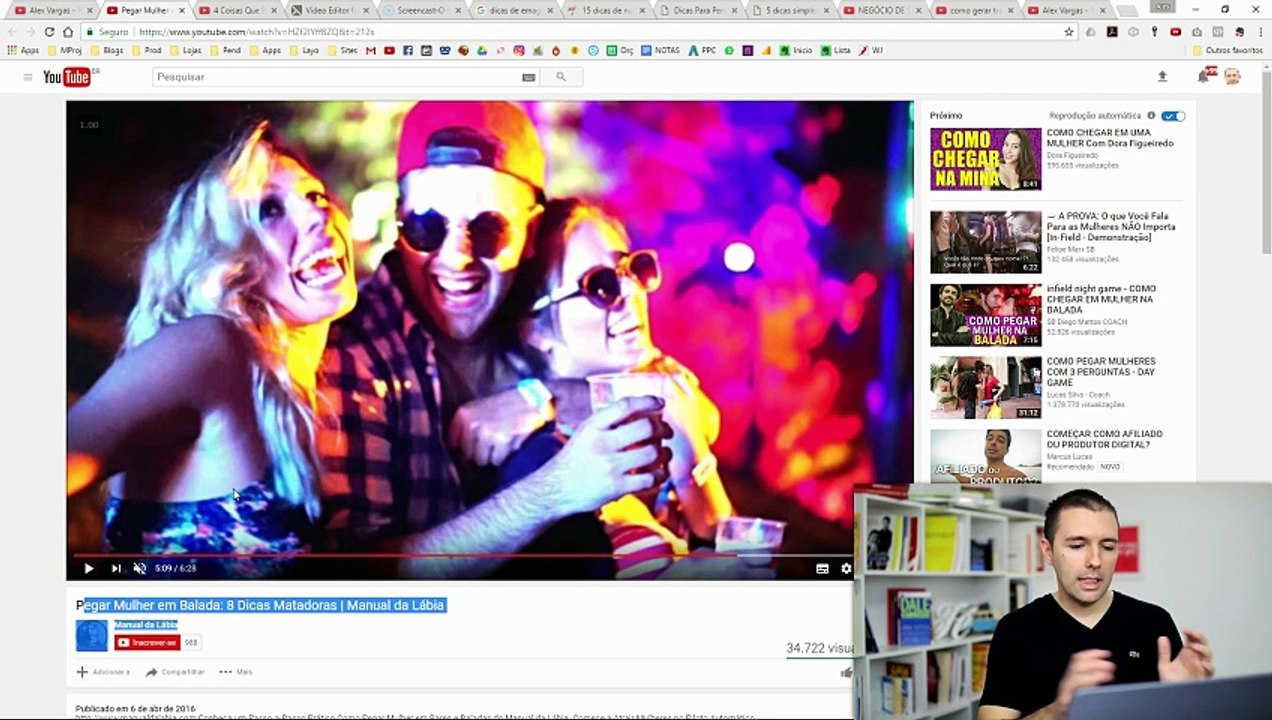Open the YouTube account avatar menu
Screen dimensions: 1272x720
pyautogui.click(x=1232, y=76)
